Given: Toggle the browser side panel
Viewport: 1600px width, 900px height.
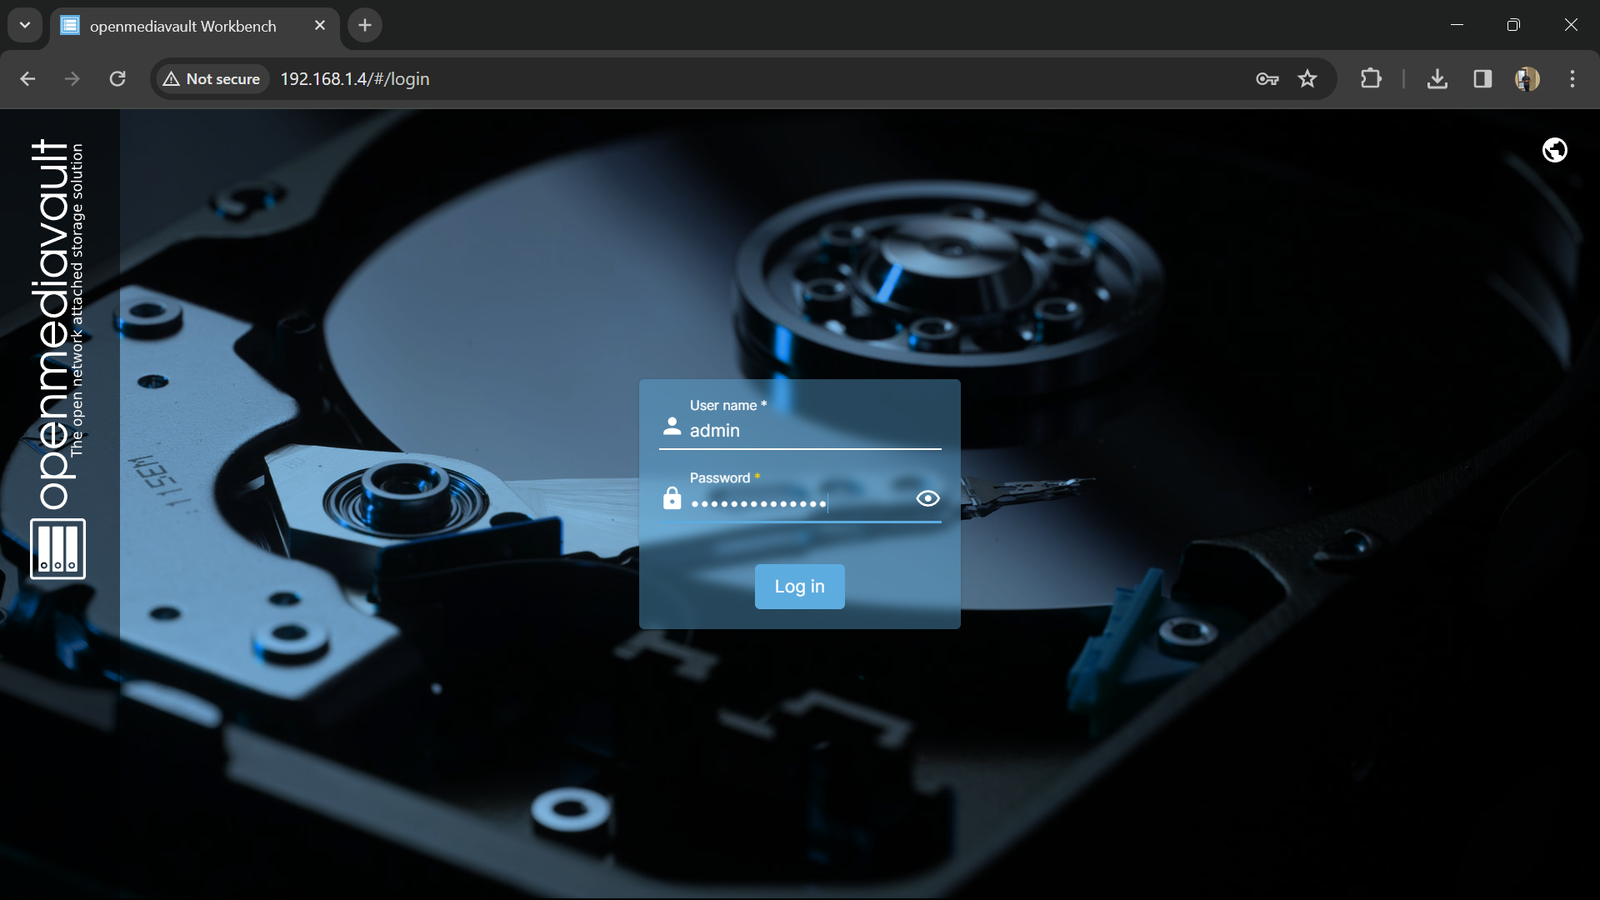Looking at the screenshot, I should [x=1482, y=79].
